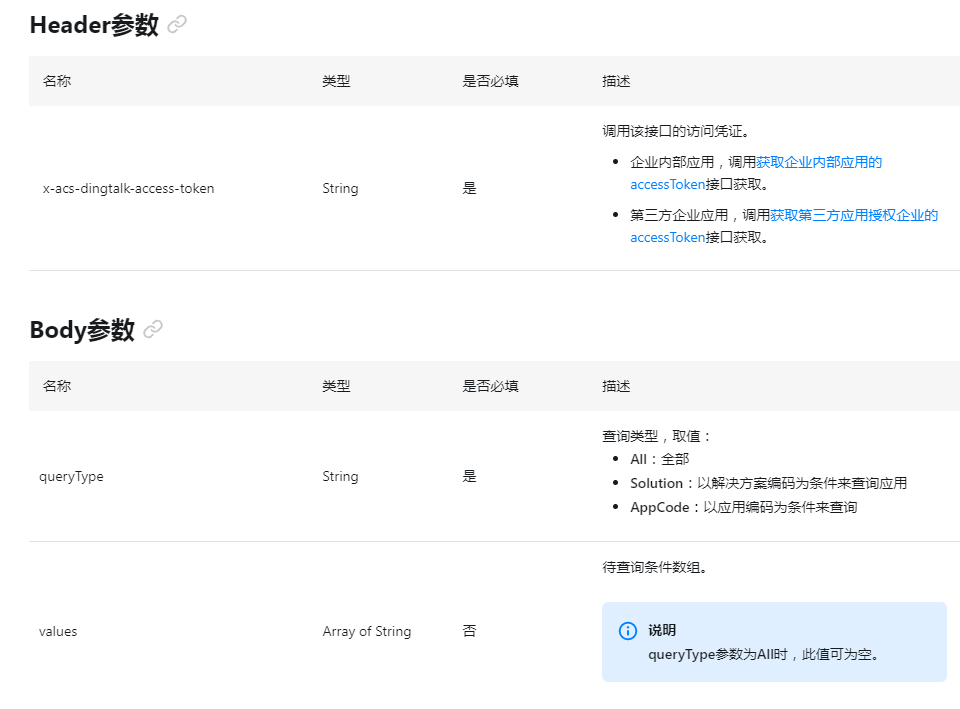Select the values parameter name
This screenshot has width=960, height=709.
[x=58, y=631]
